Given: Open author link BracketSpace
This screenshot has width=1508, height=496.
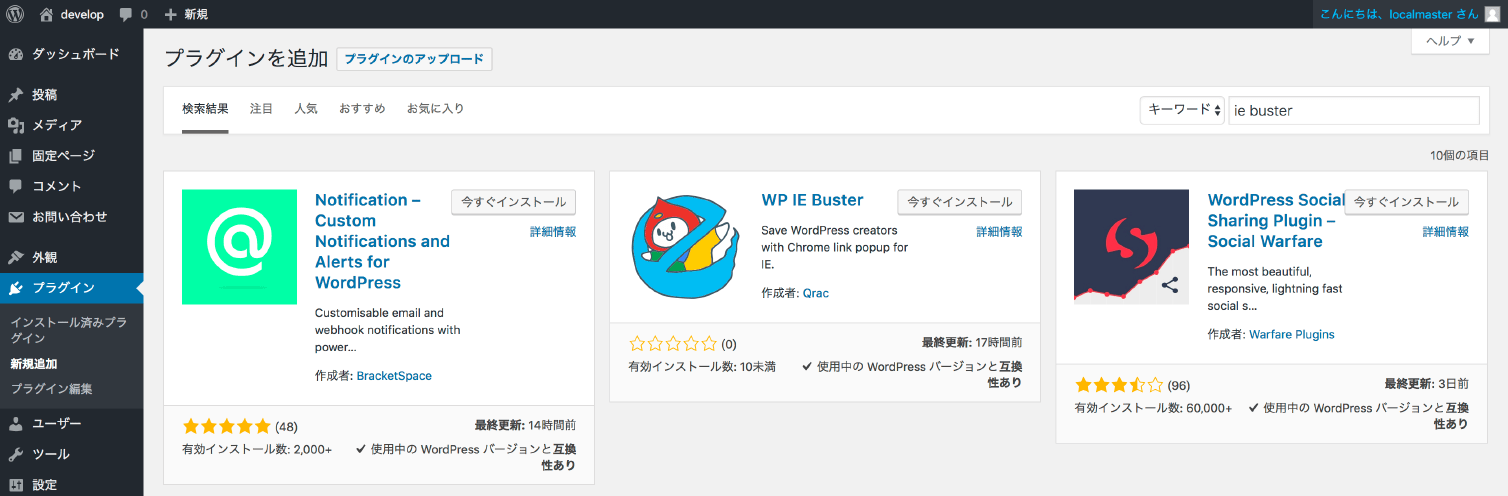Looking at the screenshot, I should click(394, 376).
